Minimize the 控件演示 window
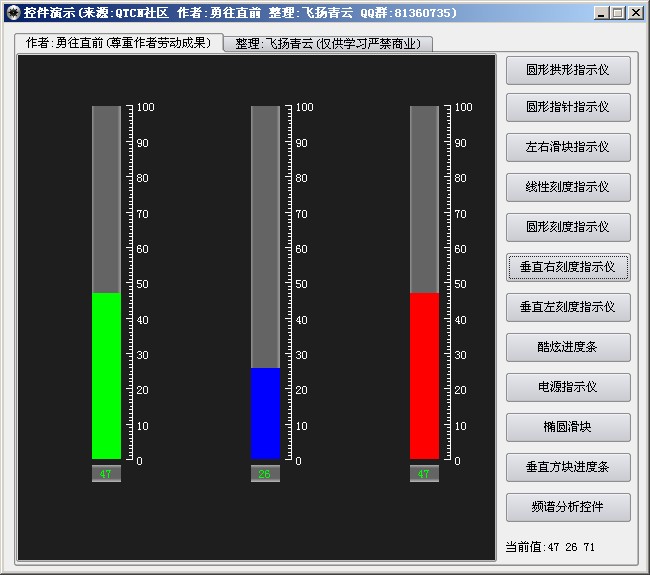Screen dimensions: 650x575 click(x=601, y=13)
